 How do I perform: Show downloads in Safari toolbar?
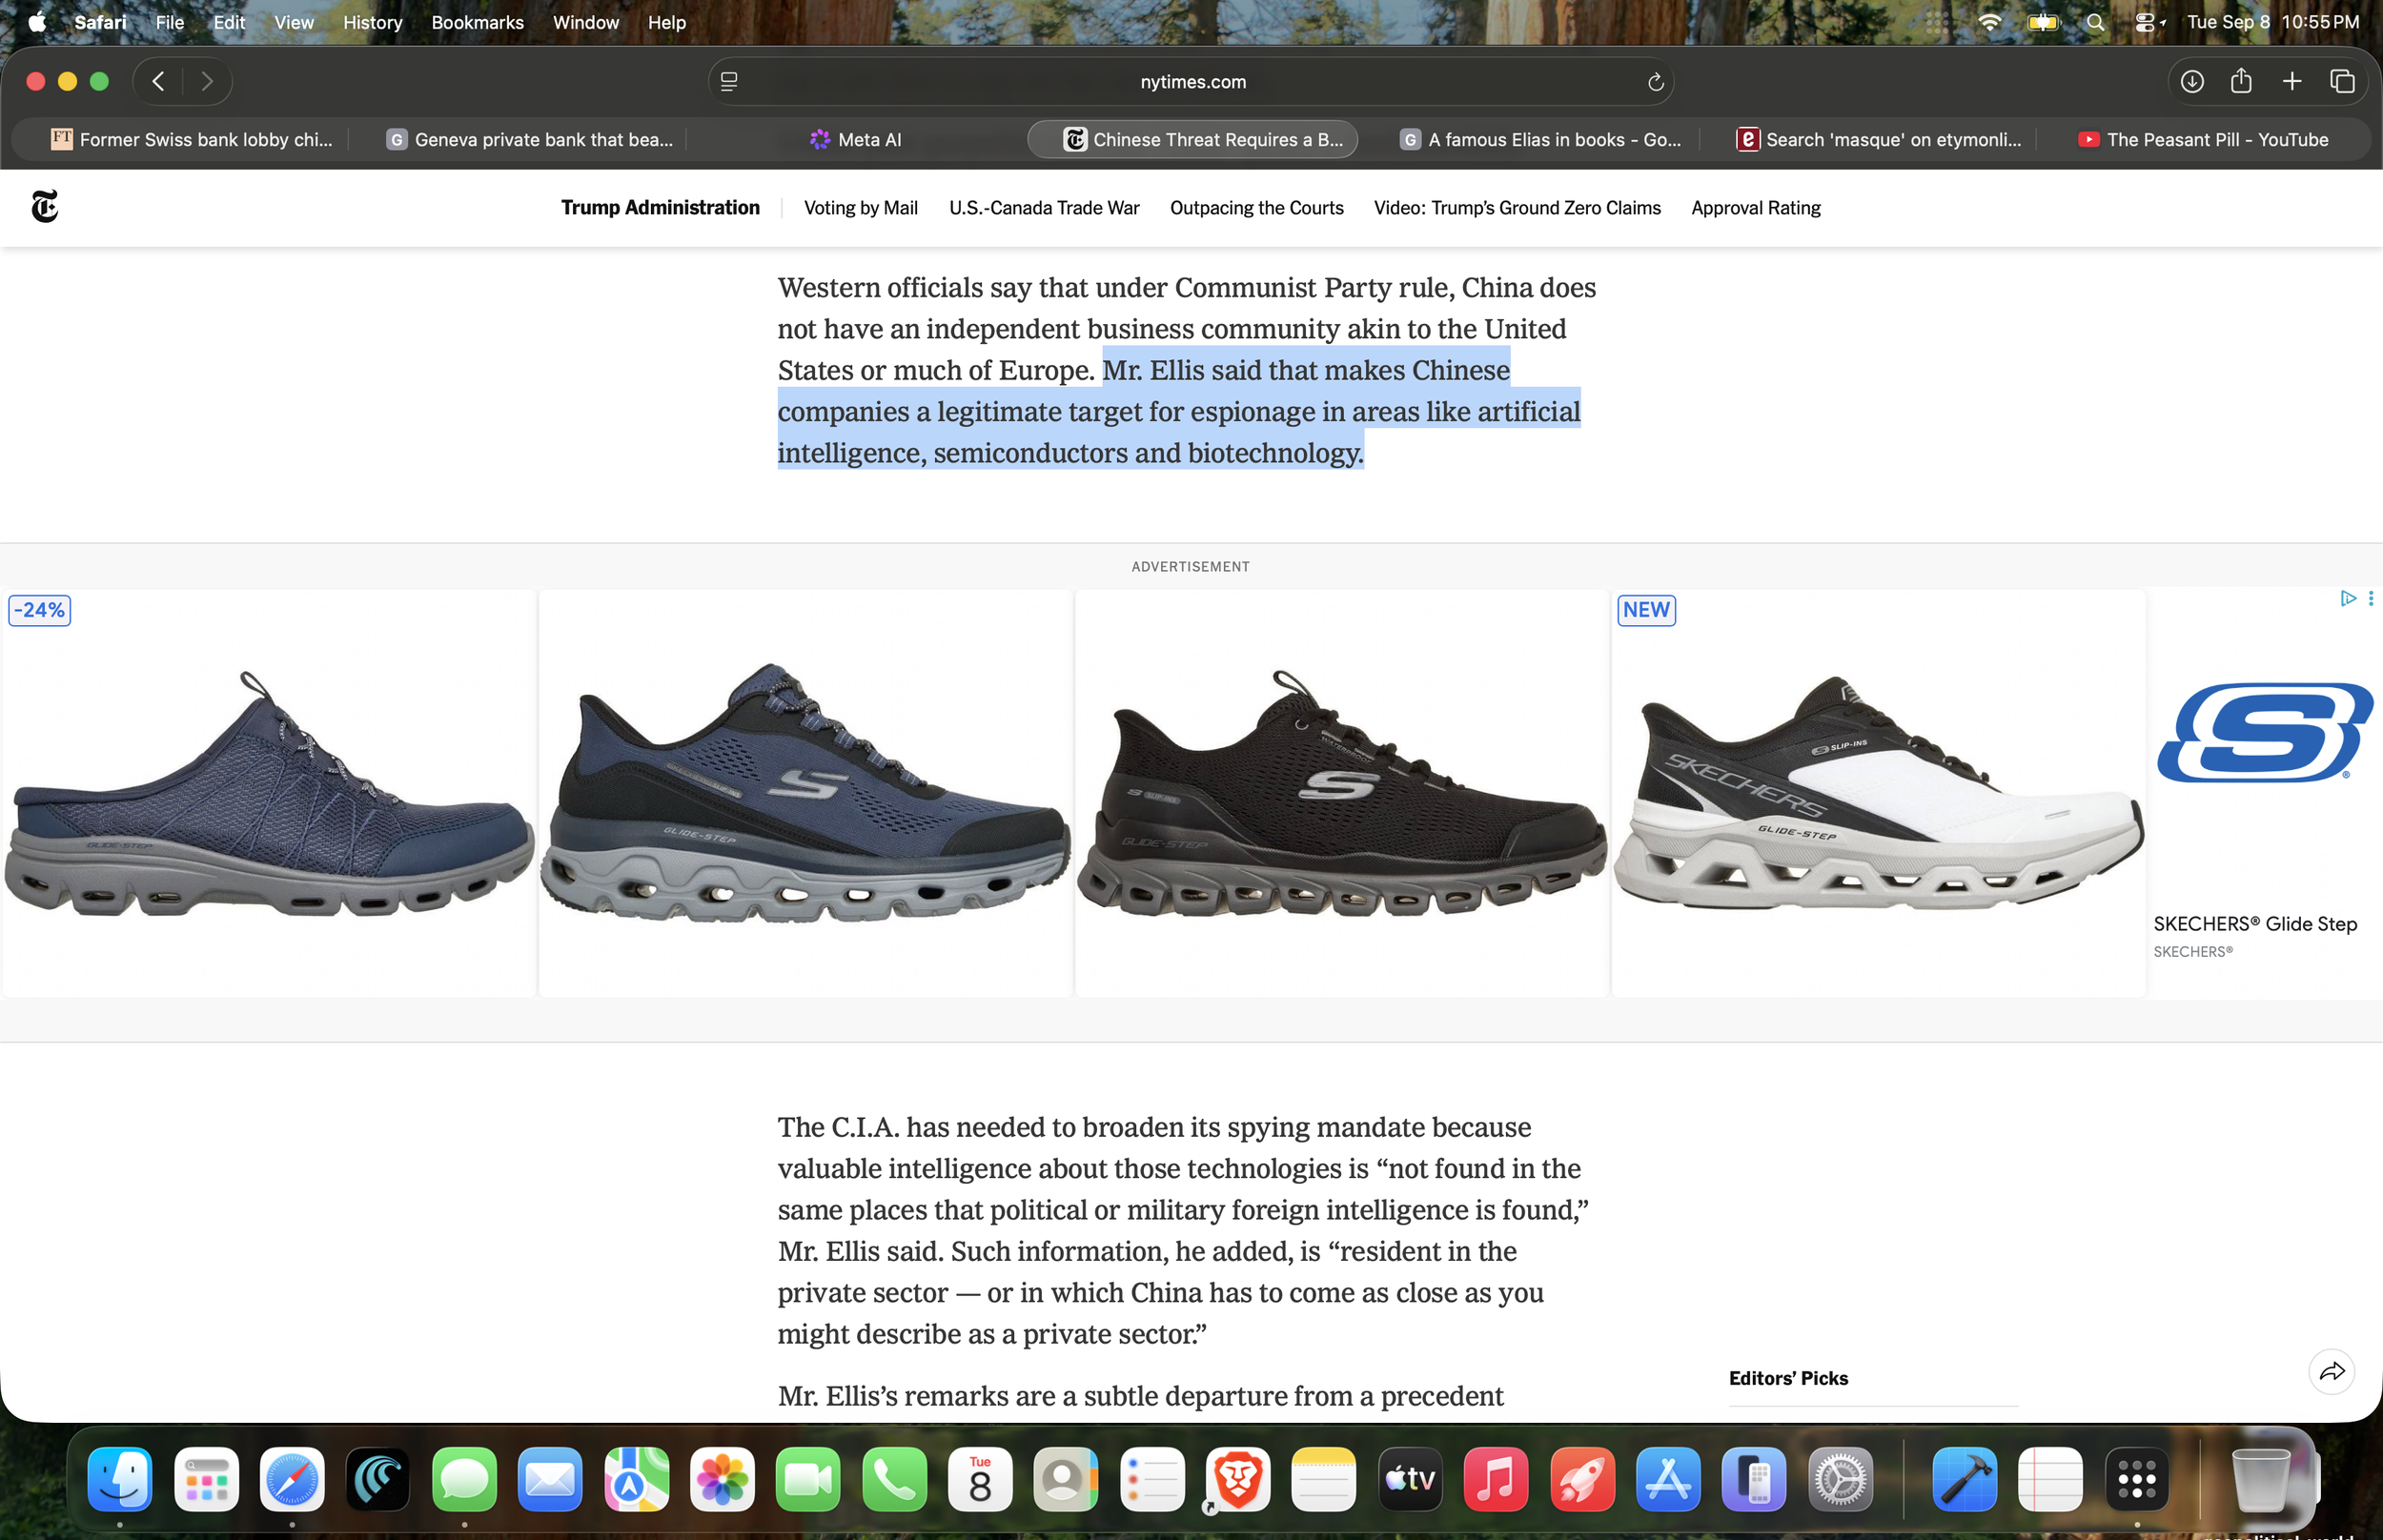(2191, 82)
